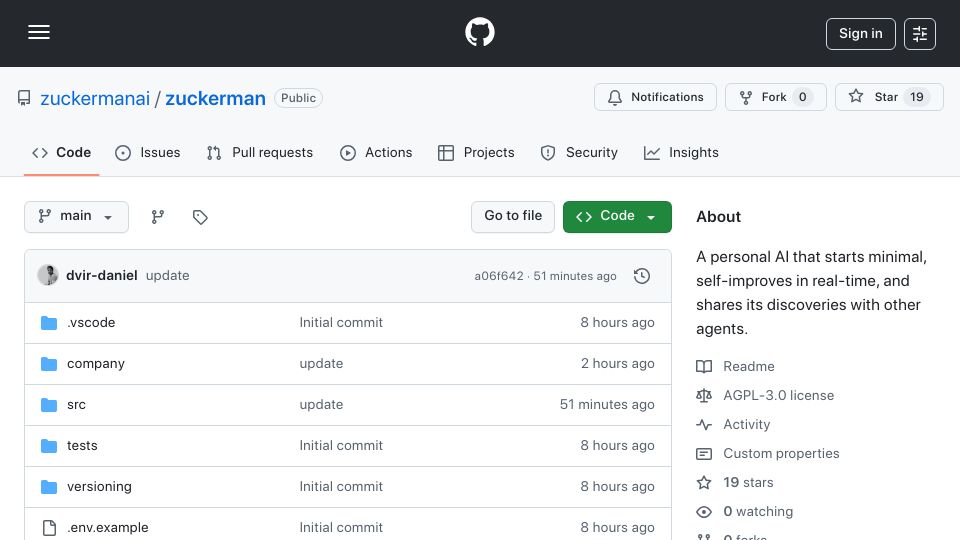Click the star icon beside 19 stars
960x540 pixels.
[x=704, y=482]
